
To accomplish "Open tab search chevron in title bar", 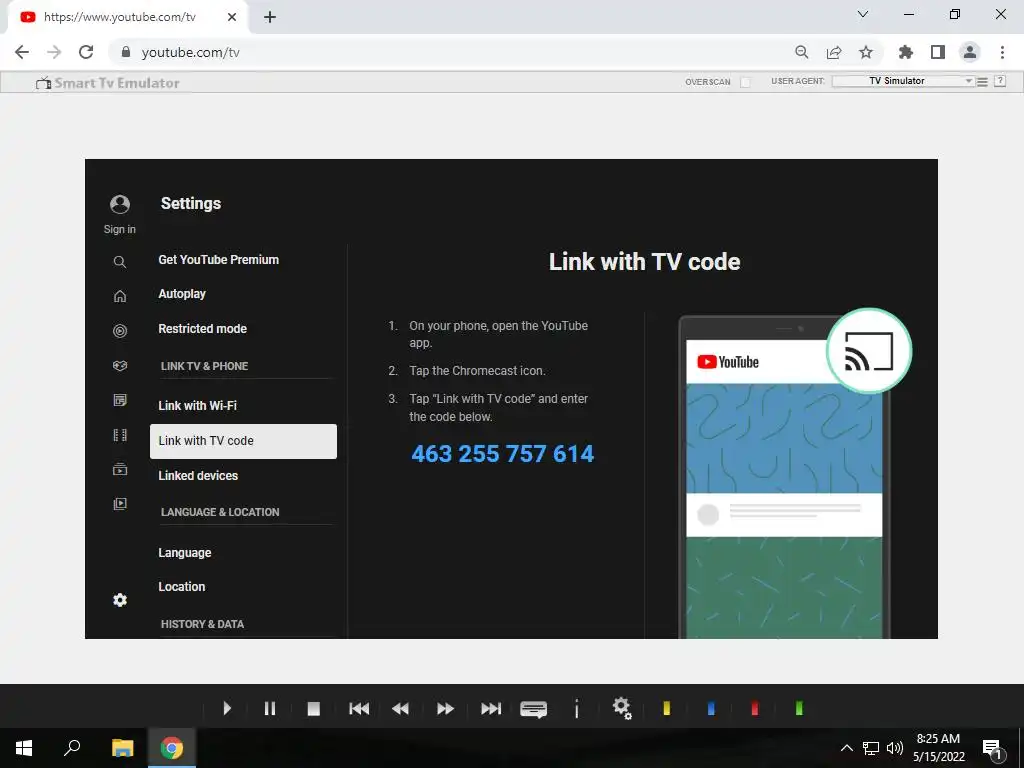I will (x=863, y=14).
